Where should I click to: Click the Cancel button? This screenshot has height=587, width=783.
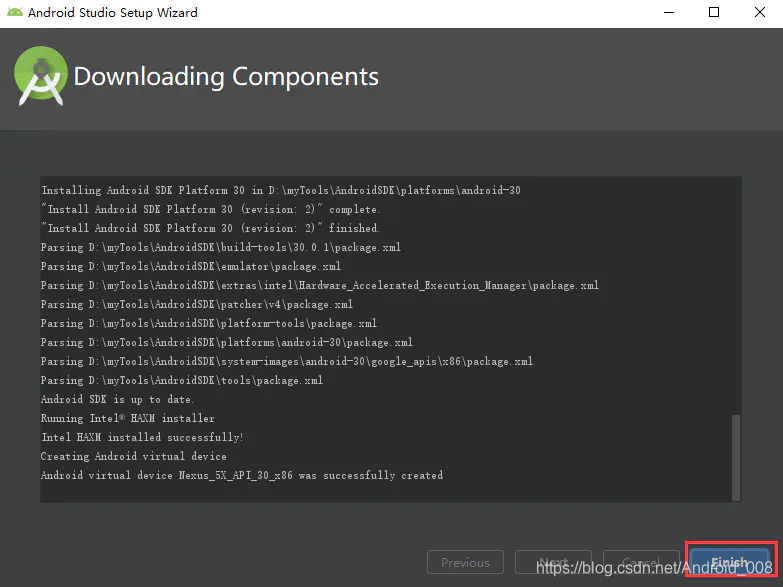click(x=642, y=562)
